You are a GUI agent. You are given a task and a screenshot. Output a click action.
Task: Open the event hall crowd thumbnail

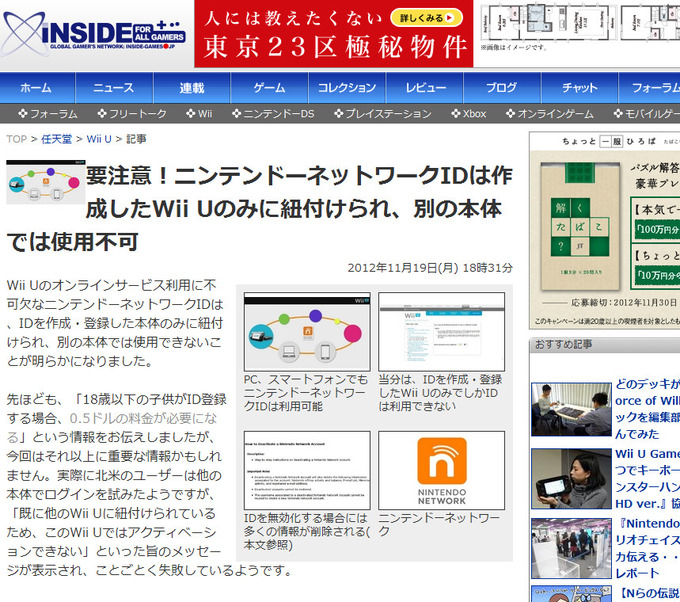coord(571,548)
